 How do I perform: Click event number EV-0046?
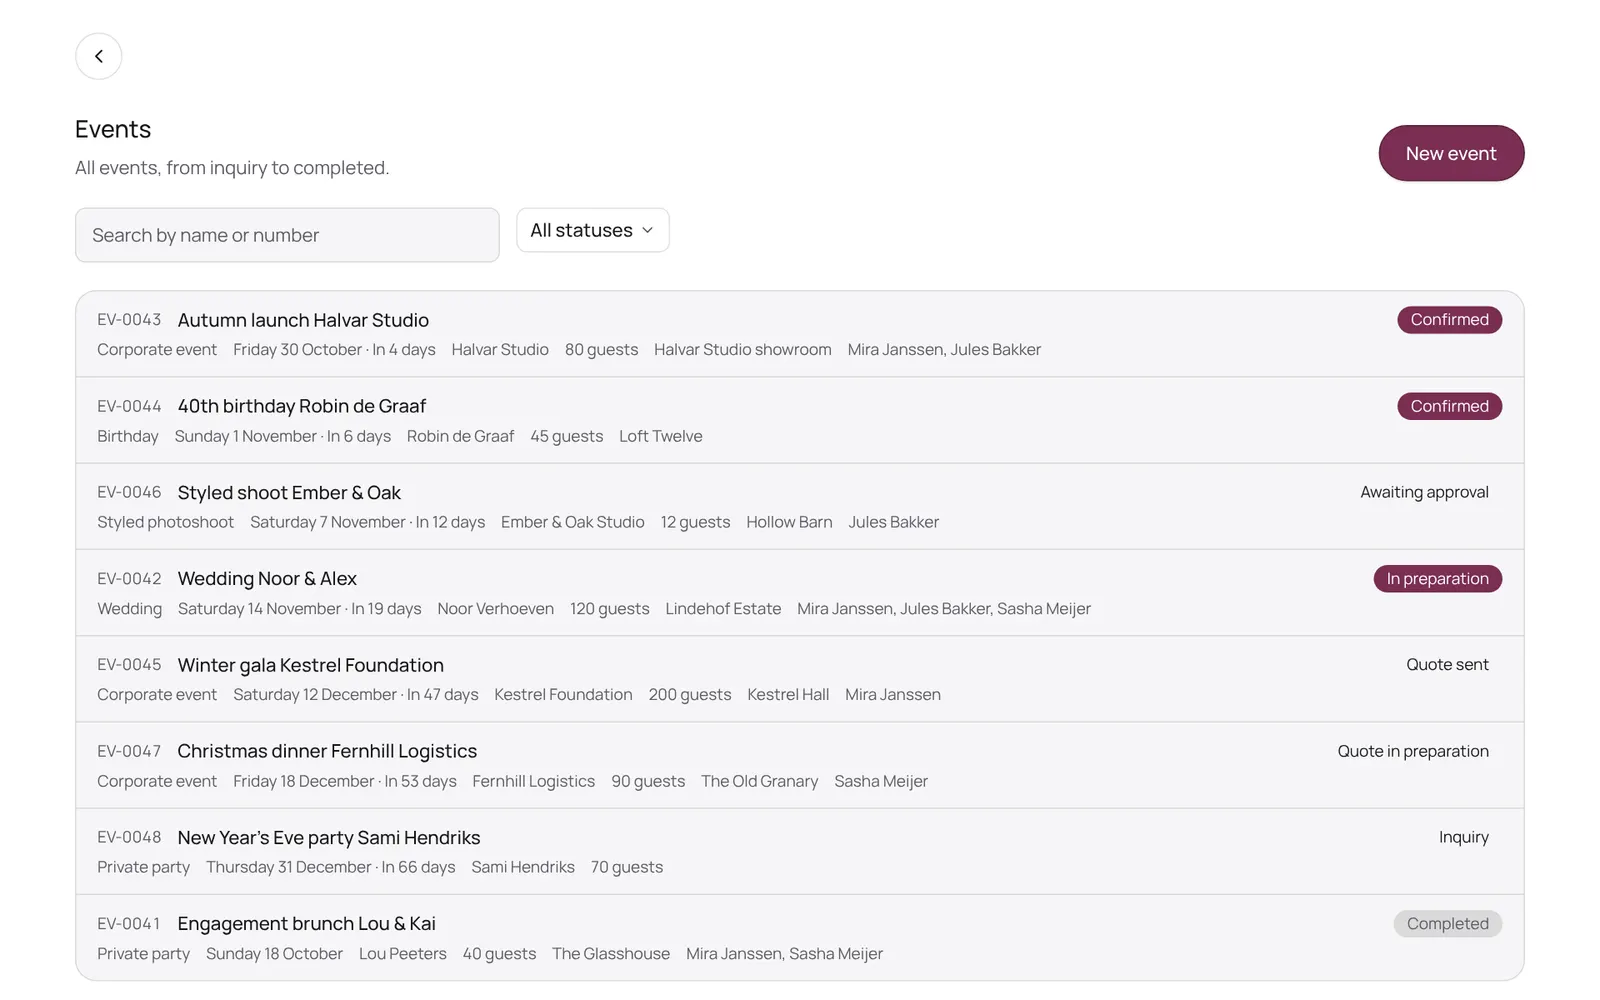point(129,492)
